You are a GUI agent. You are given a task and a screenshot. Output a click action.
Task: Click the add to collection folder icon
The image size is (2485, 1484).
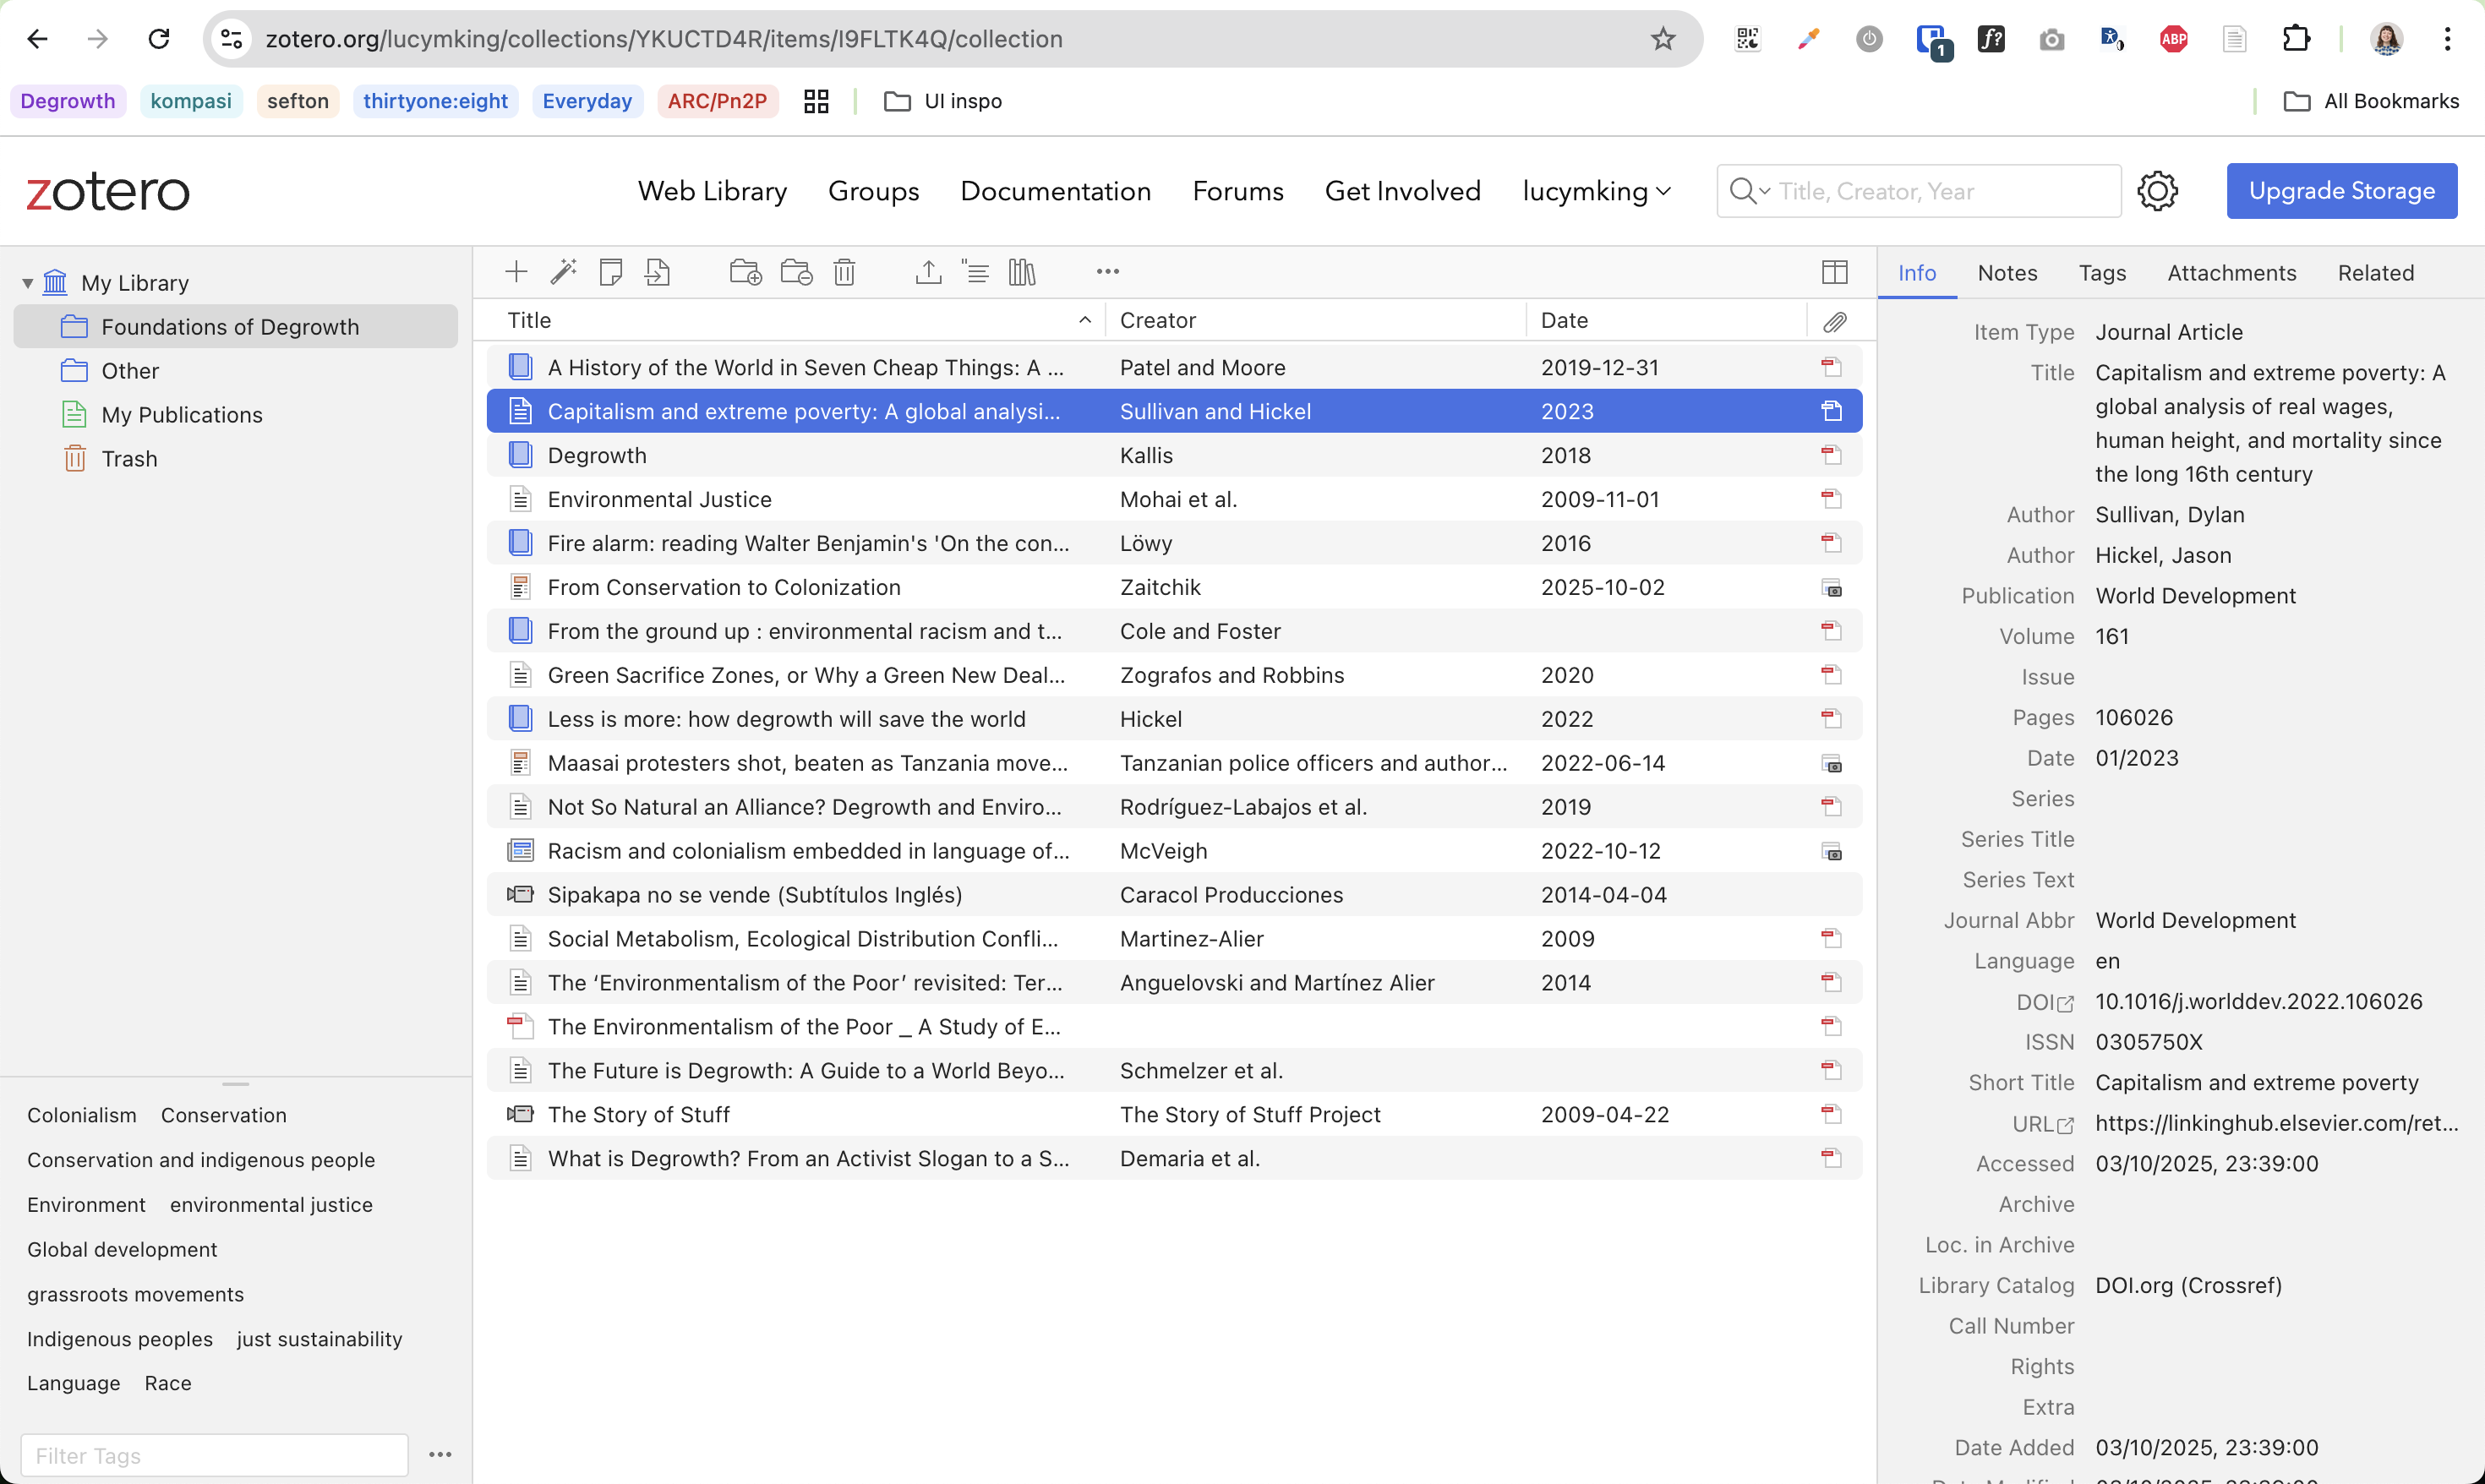click(x=745, y=272)
